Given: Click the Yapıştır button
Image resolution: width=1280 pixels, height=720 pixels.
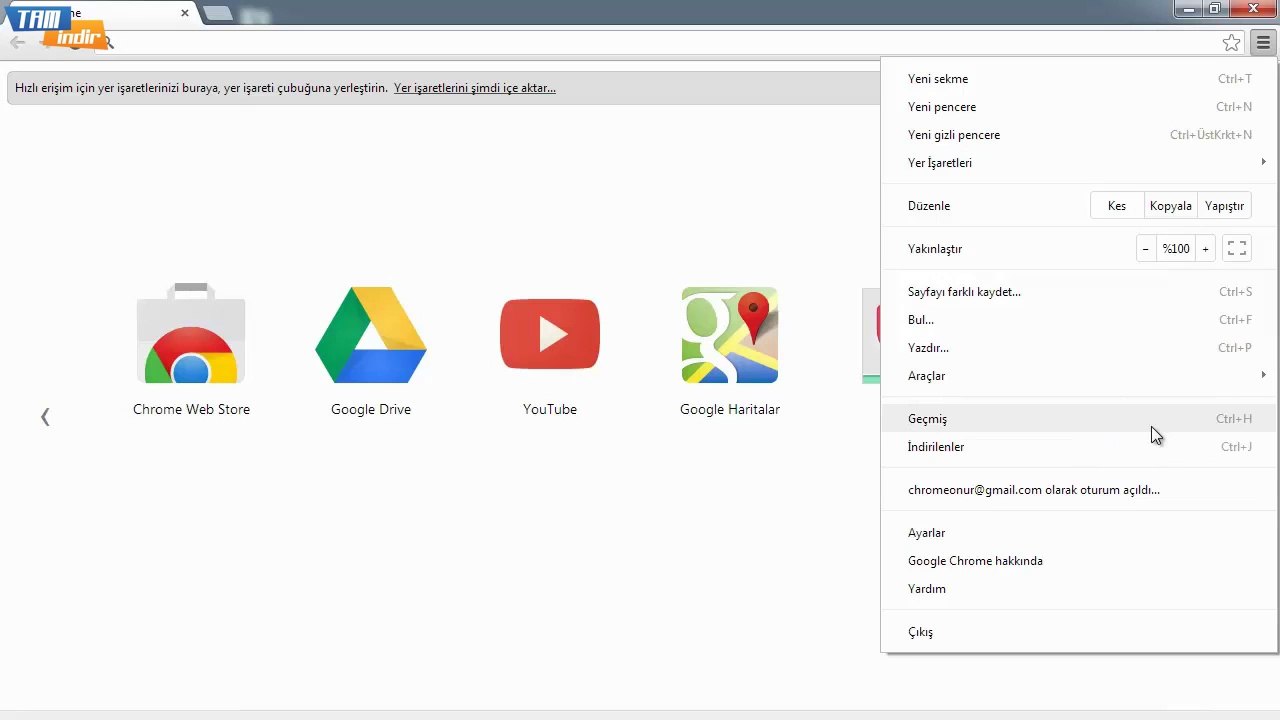Looking at the screenshot, I should [1225, 206].
